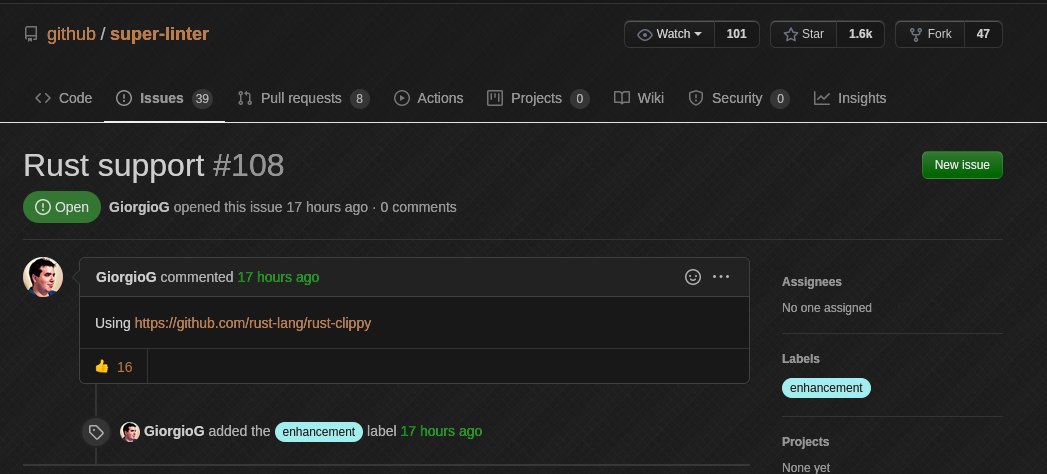Click the sidebar enhancement label
Image resolution: width=1047 pixels, height=474 pixels.
click(826, 388)
